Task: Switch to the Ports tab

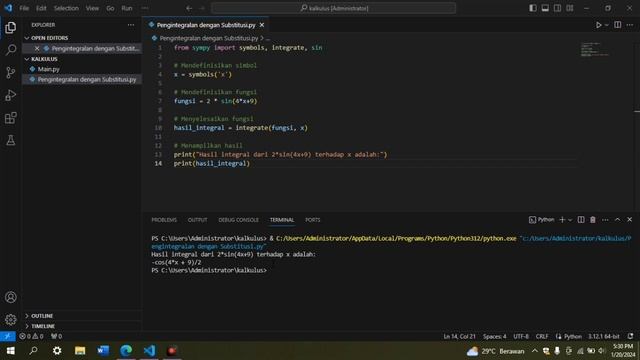Action: click(313, 220)
